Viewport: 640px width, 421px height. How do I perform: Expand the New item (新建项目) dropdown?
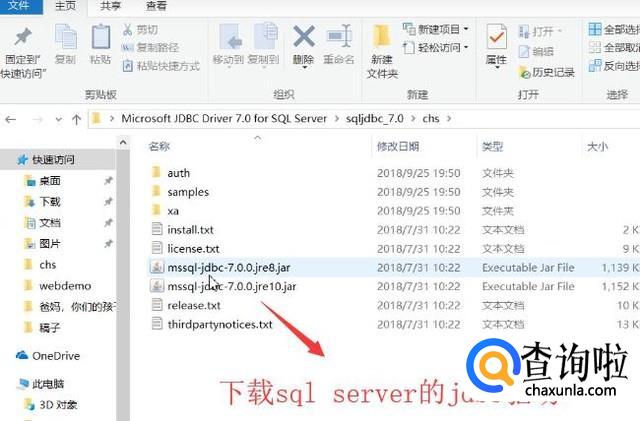pyautogui.click(x=465, y=29)
